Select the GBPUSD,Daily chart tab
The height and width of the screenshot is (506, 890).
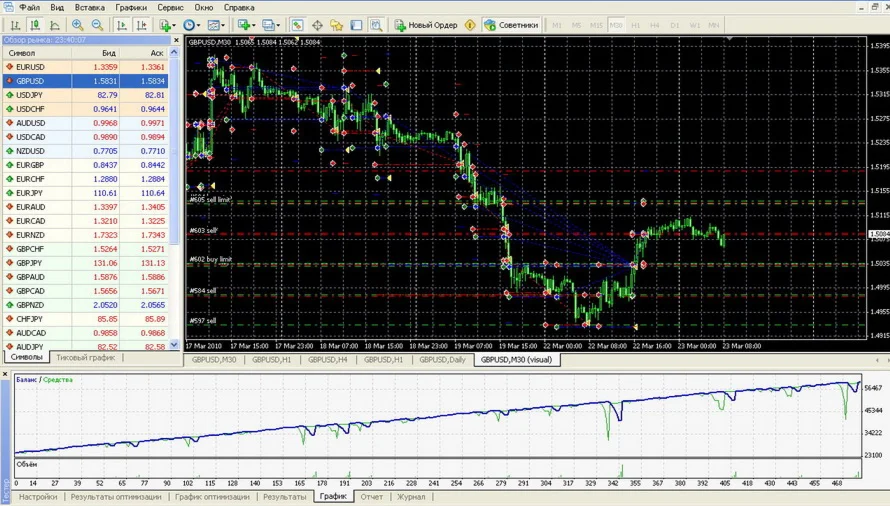pos(442,359)
